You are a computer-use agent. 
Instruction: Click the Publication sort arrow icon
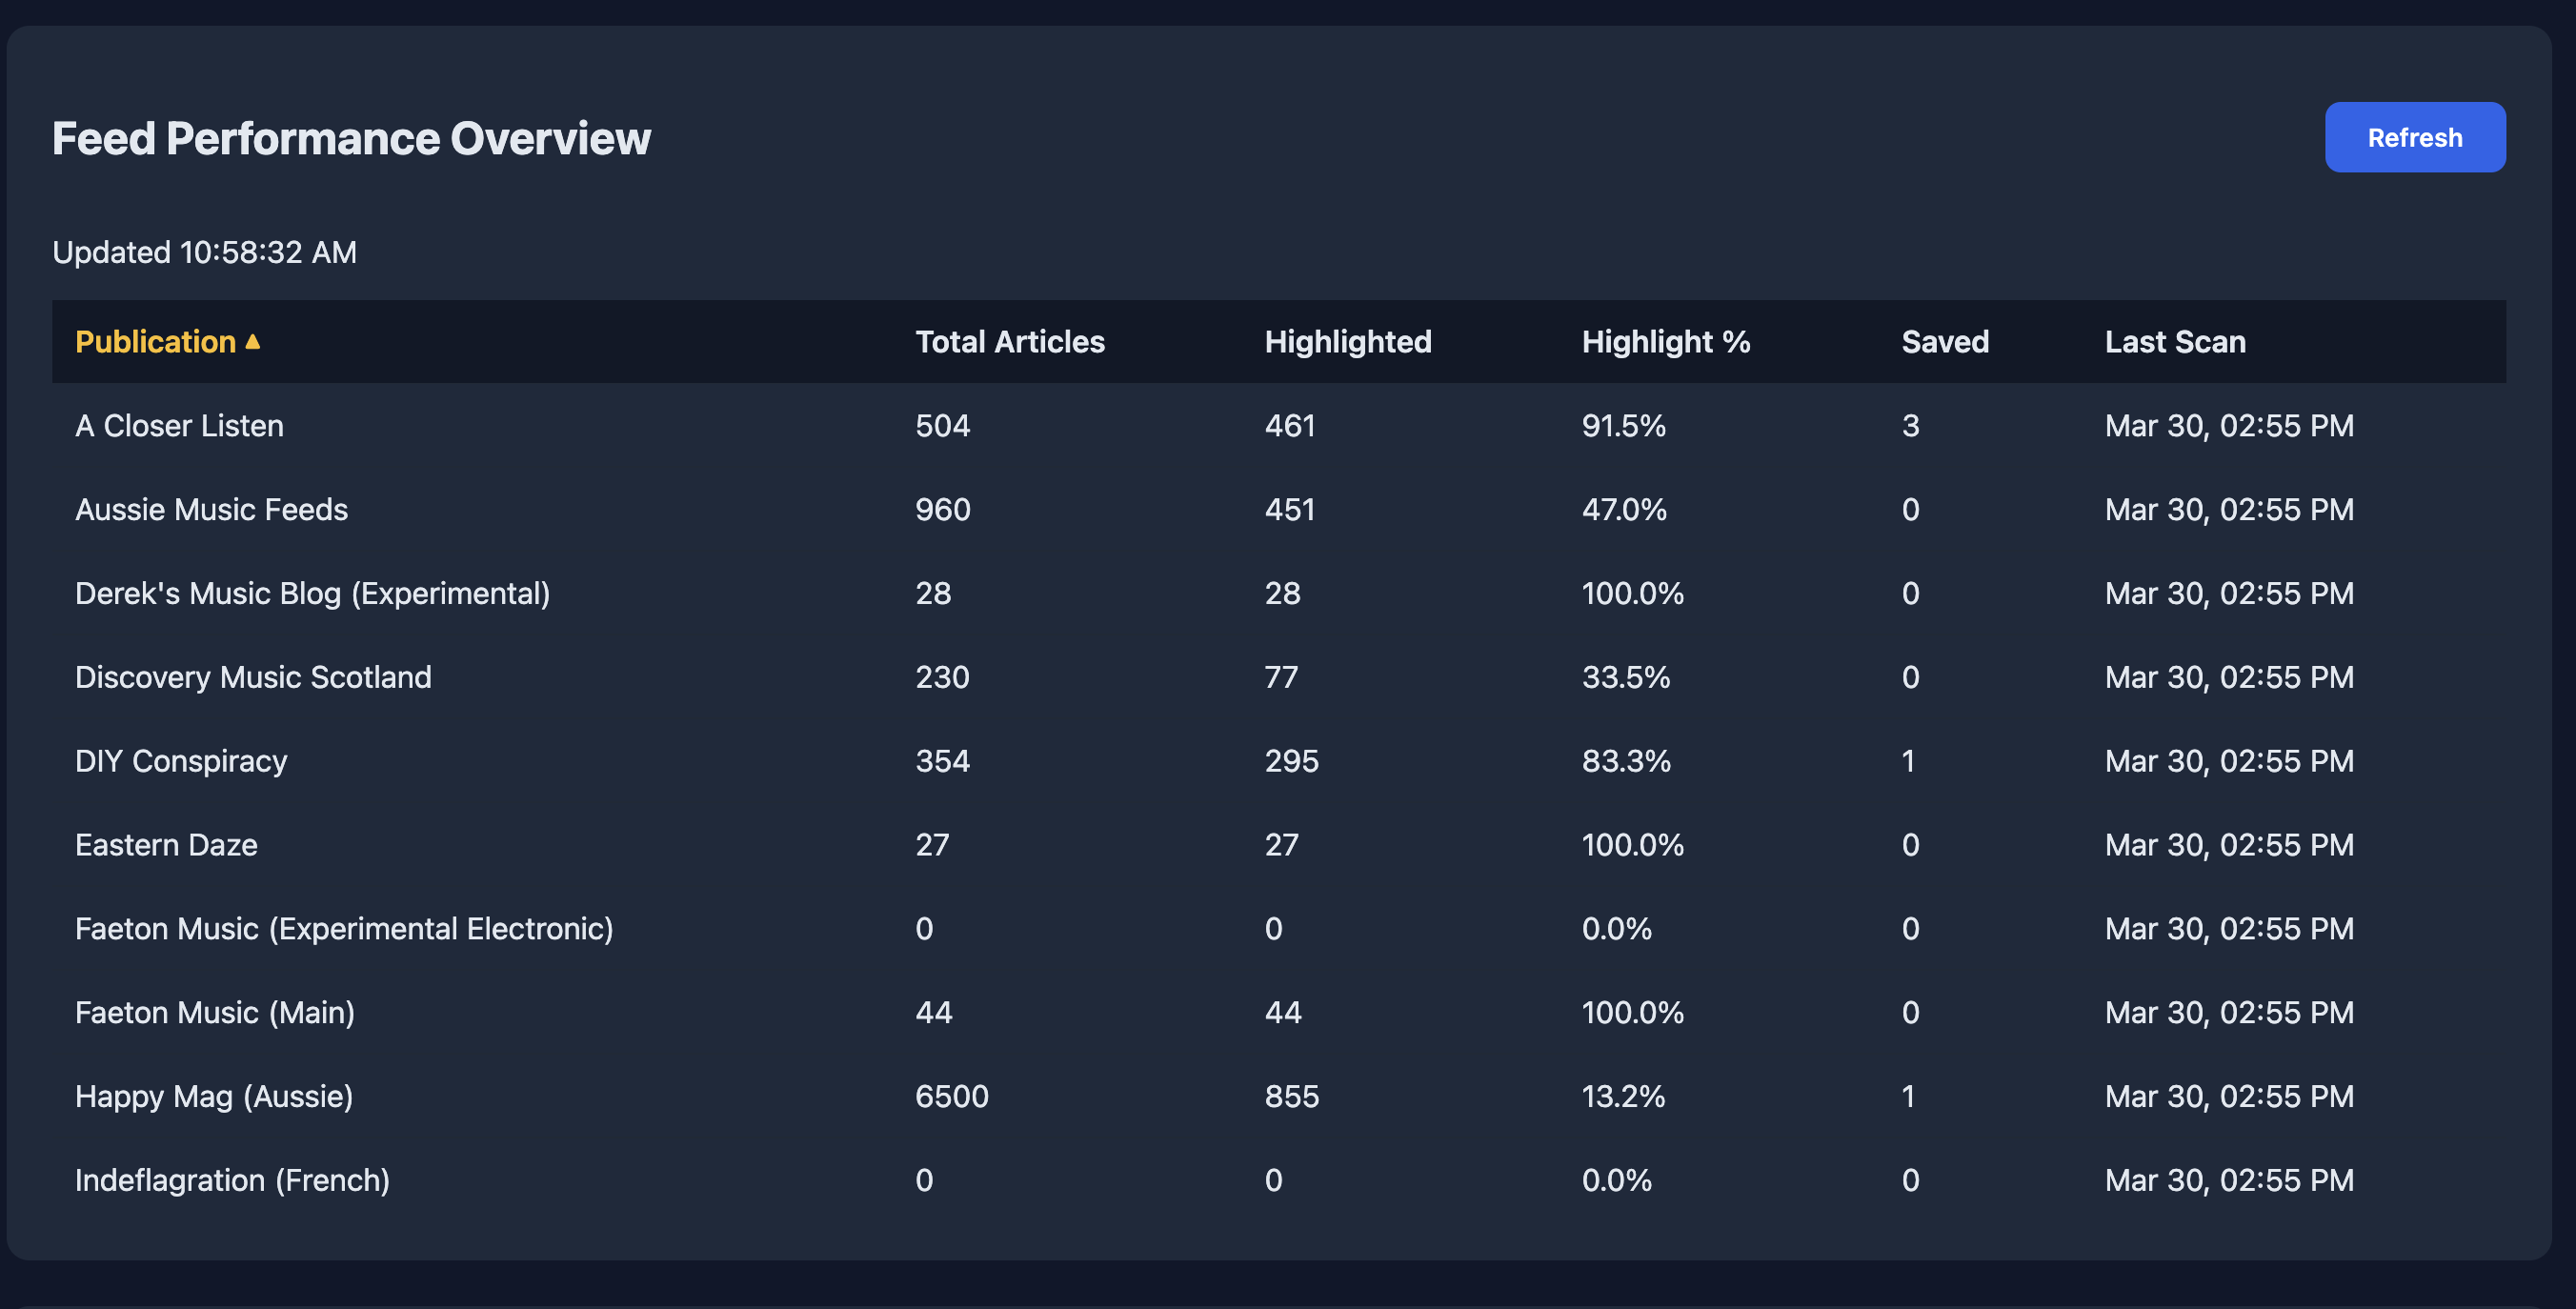pos(253,342)
